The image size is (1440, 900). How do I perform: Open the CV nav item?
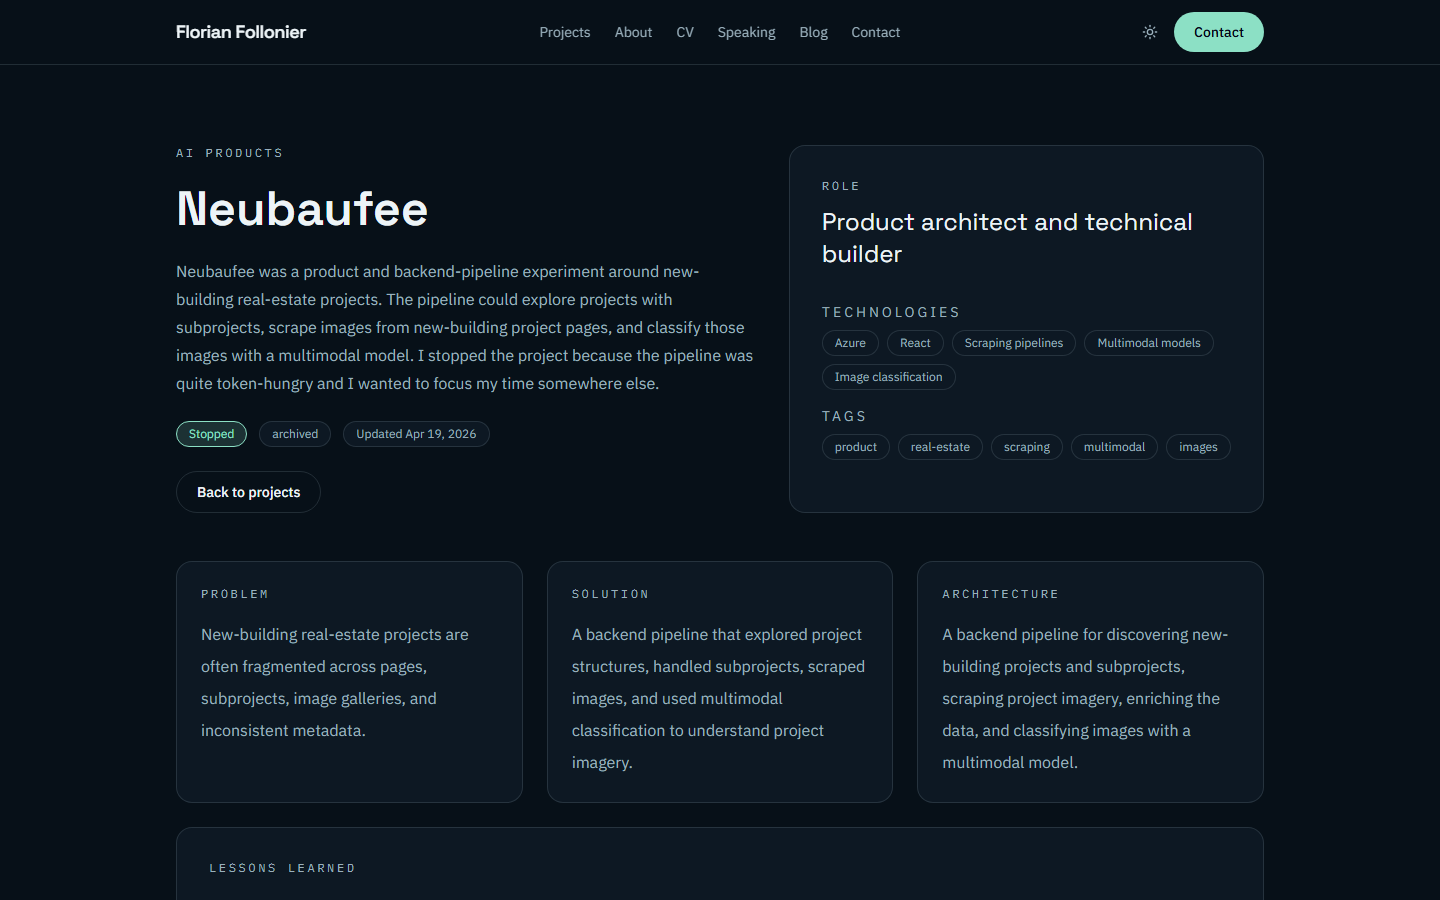(685, 32)
